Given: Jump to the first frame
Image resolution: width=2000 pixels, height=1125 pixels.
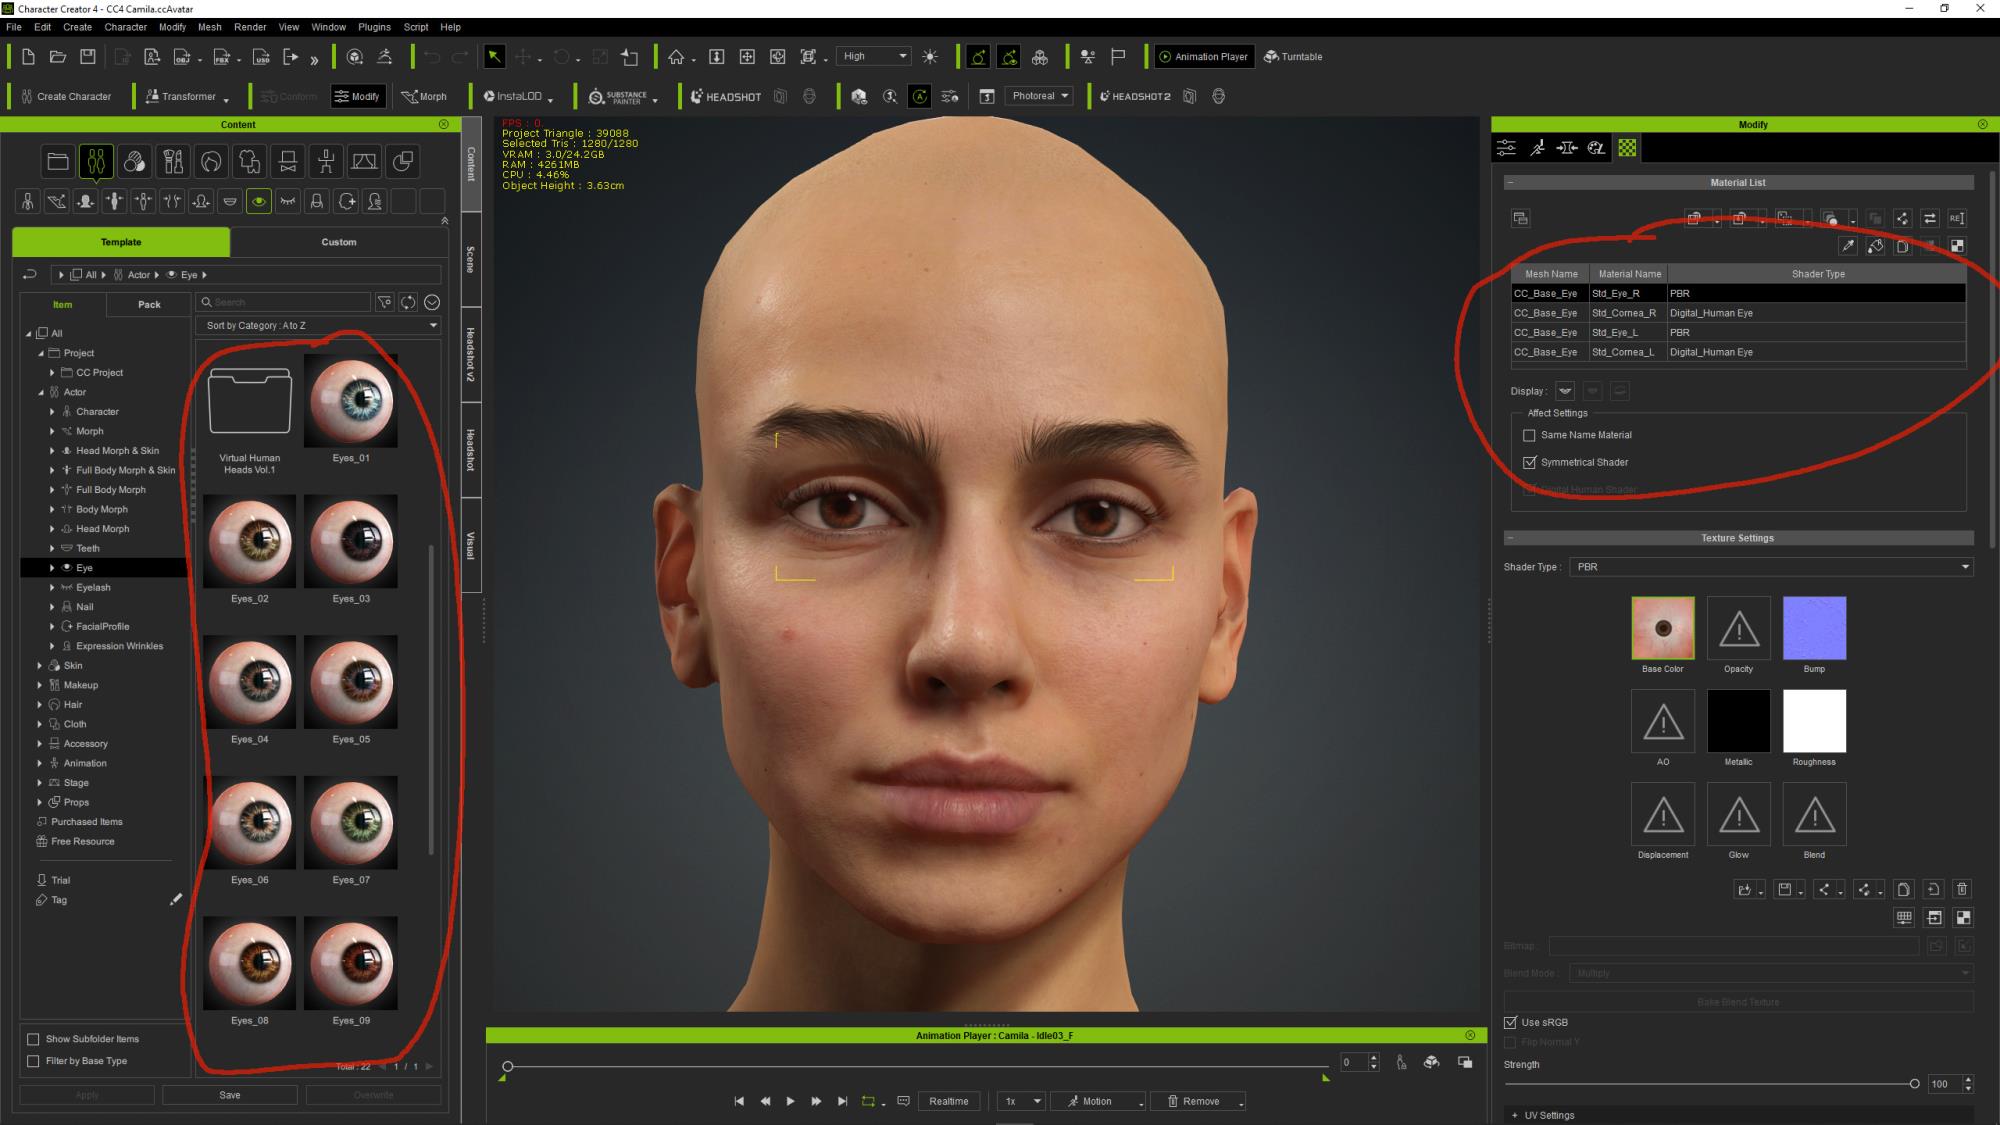Looking at the screenshot, I should coord(739,1101).
